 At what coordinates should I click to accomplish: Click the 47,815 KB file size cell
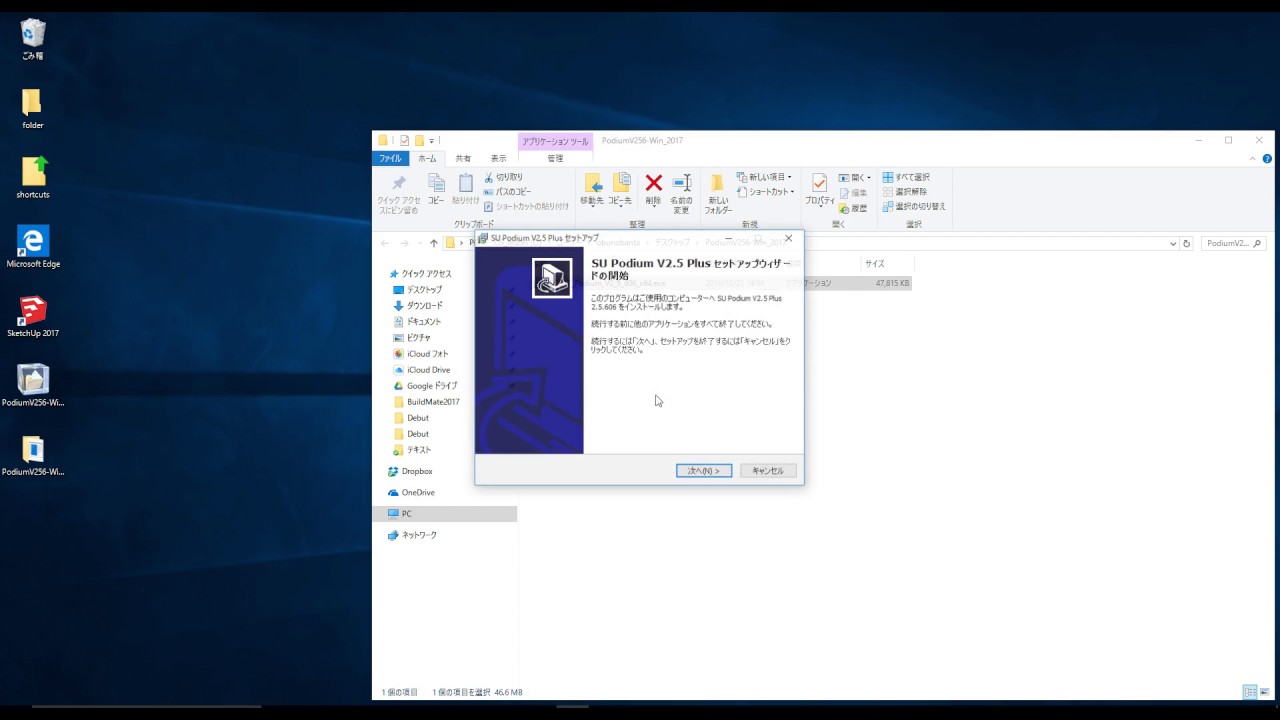click(x=892, y=283)
